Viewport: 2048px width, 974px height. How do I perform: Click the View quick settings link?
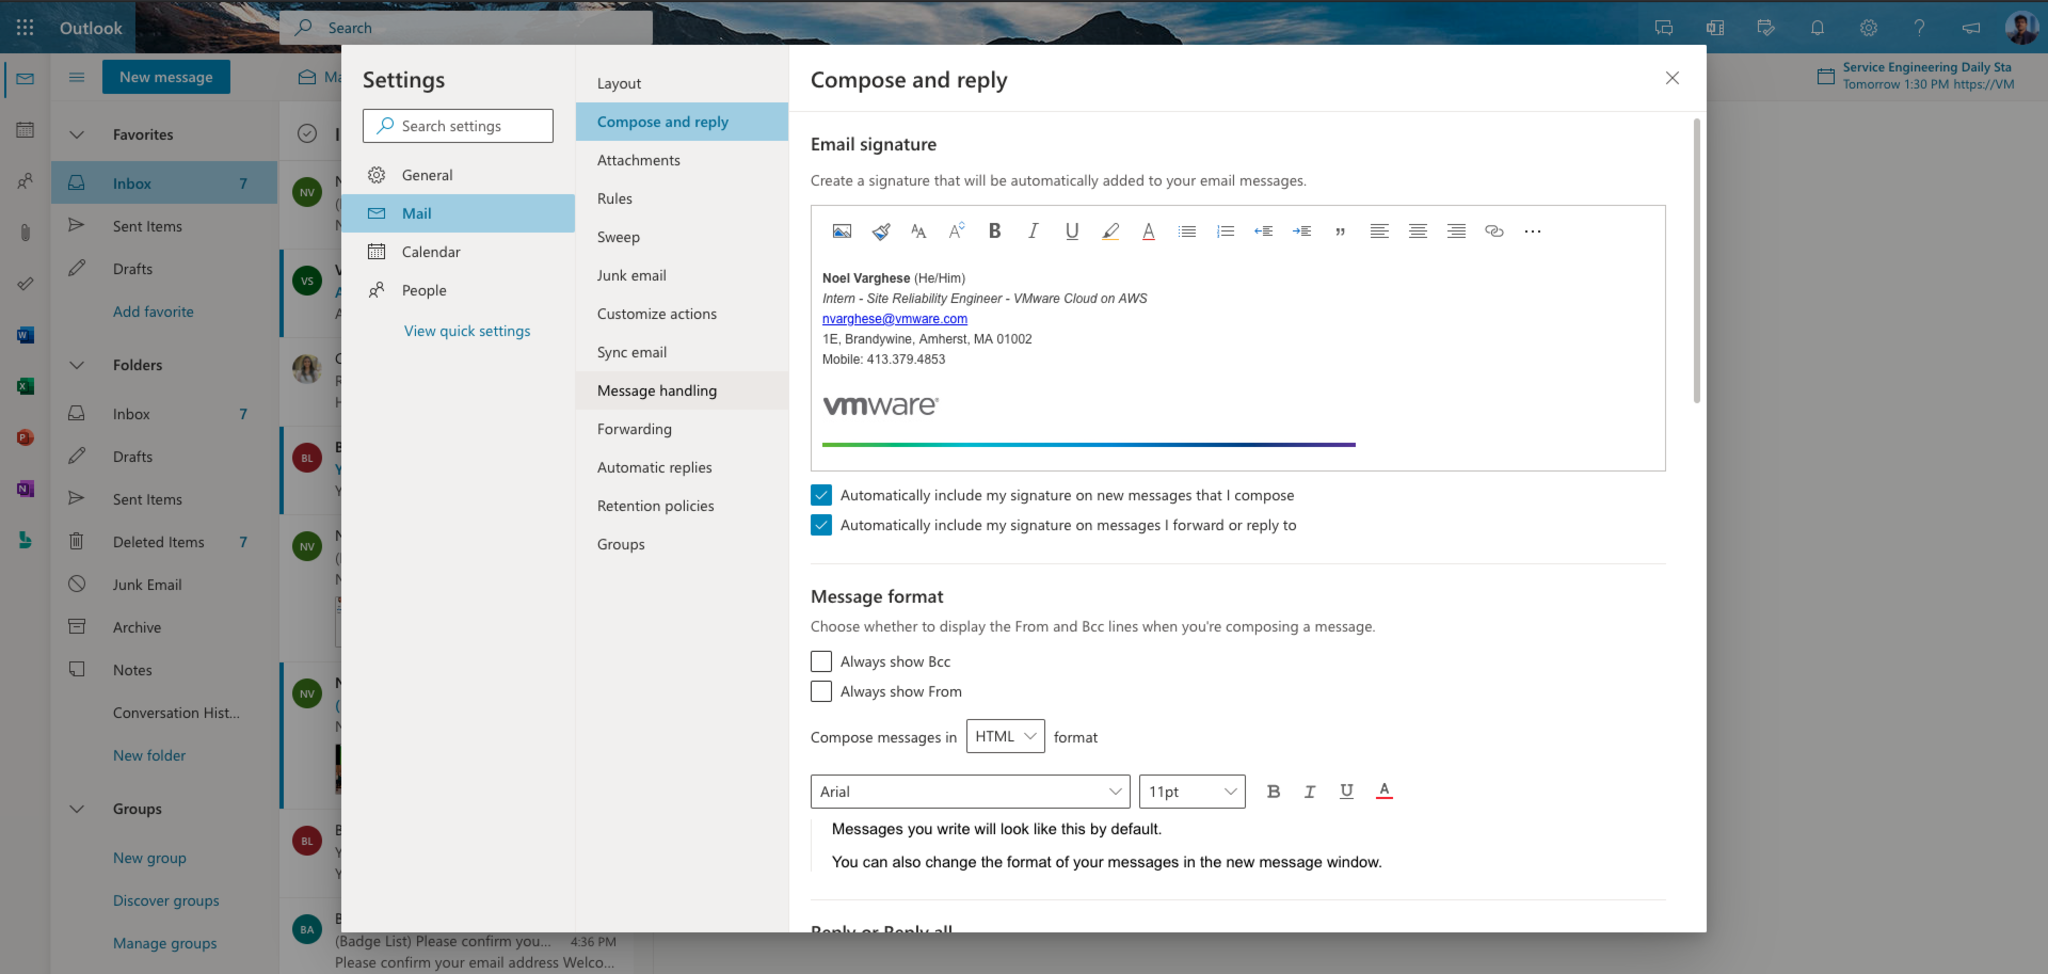pos(467,331)
